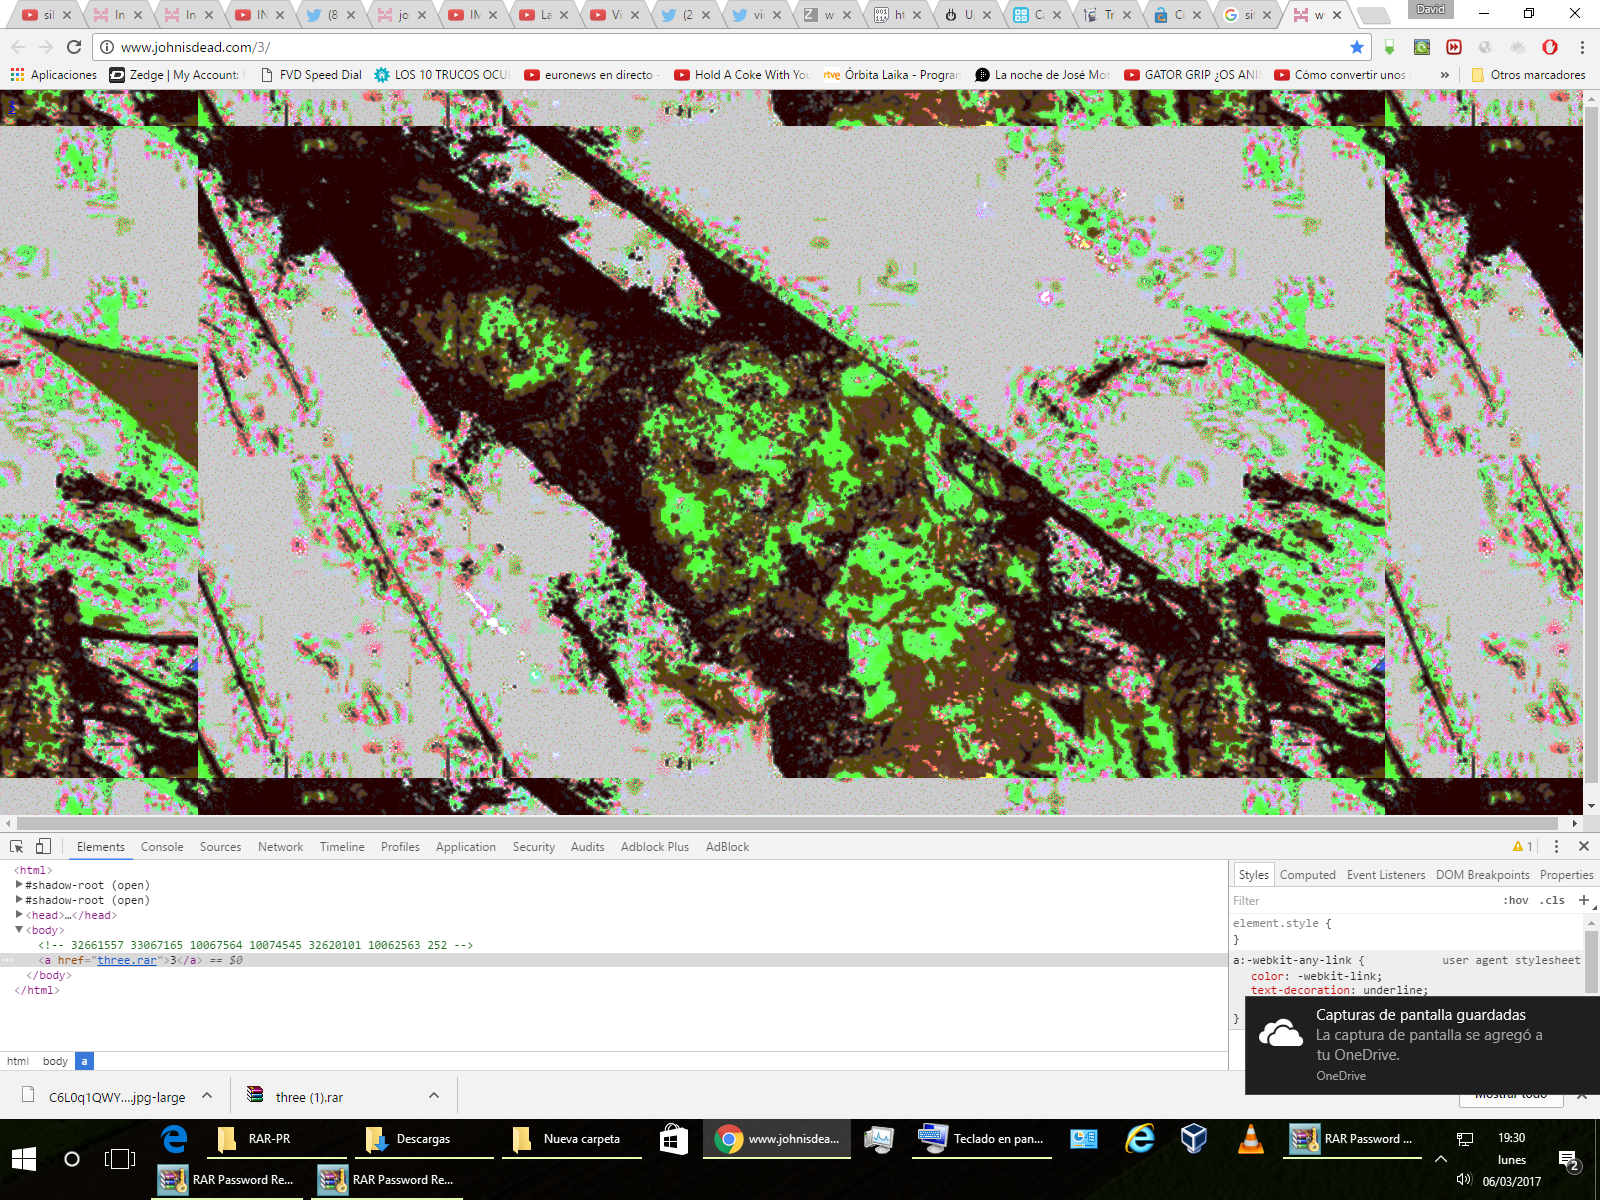The image size is (1600, 1200).
Task: Open the Computed styles tab
Action: [1307, 875]
